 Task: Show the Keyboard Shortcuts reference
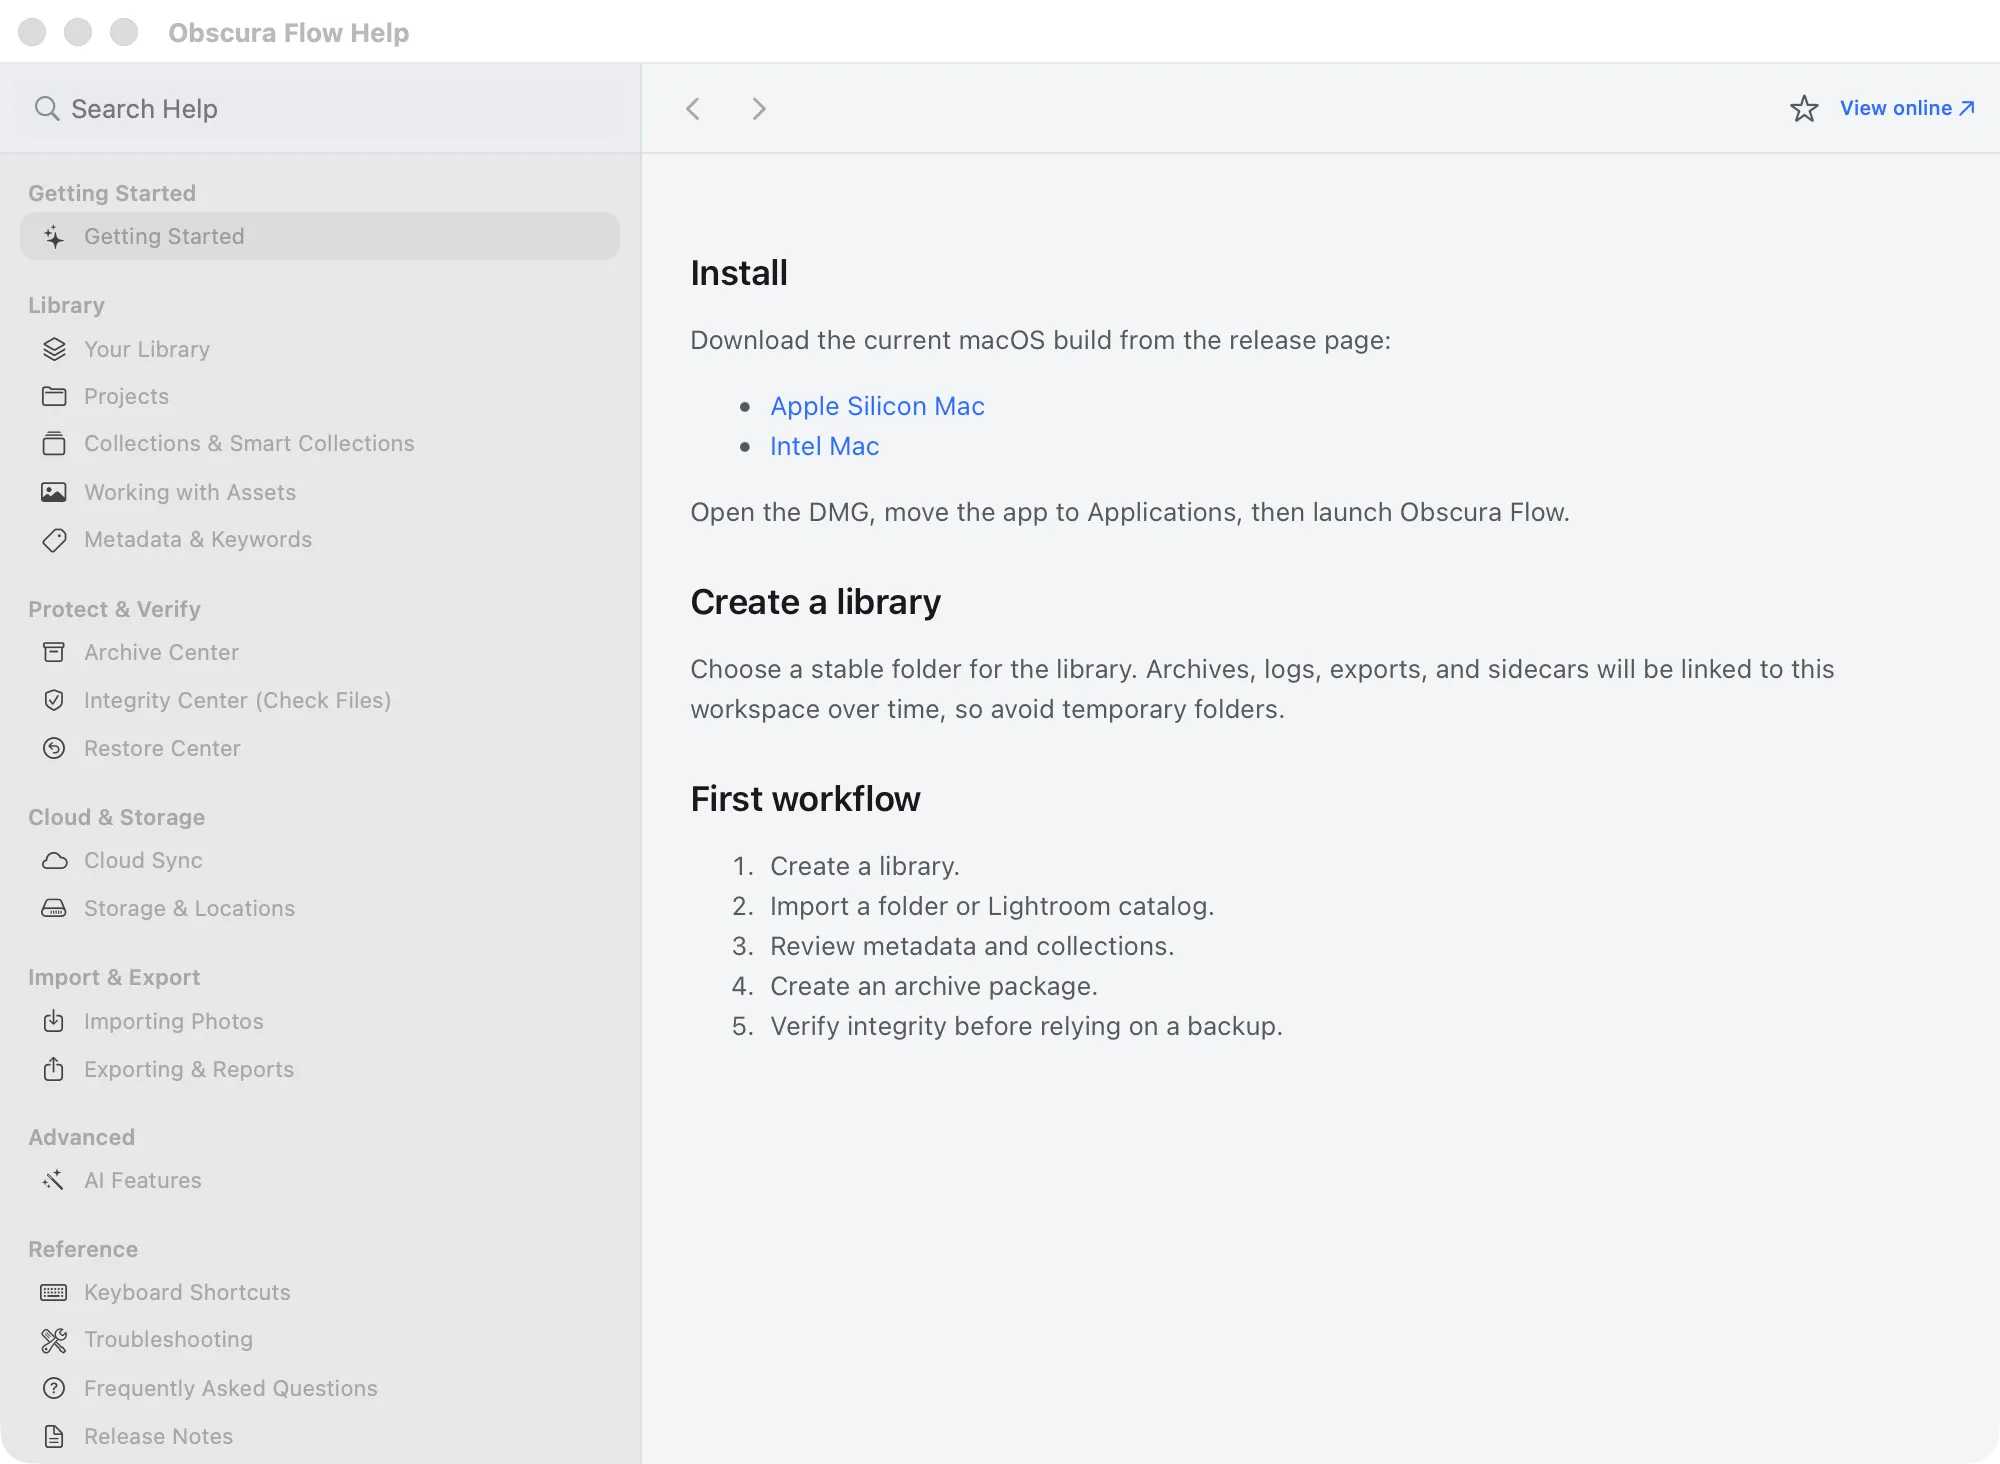(320, 1292)
